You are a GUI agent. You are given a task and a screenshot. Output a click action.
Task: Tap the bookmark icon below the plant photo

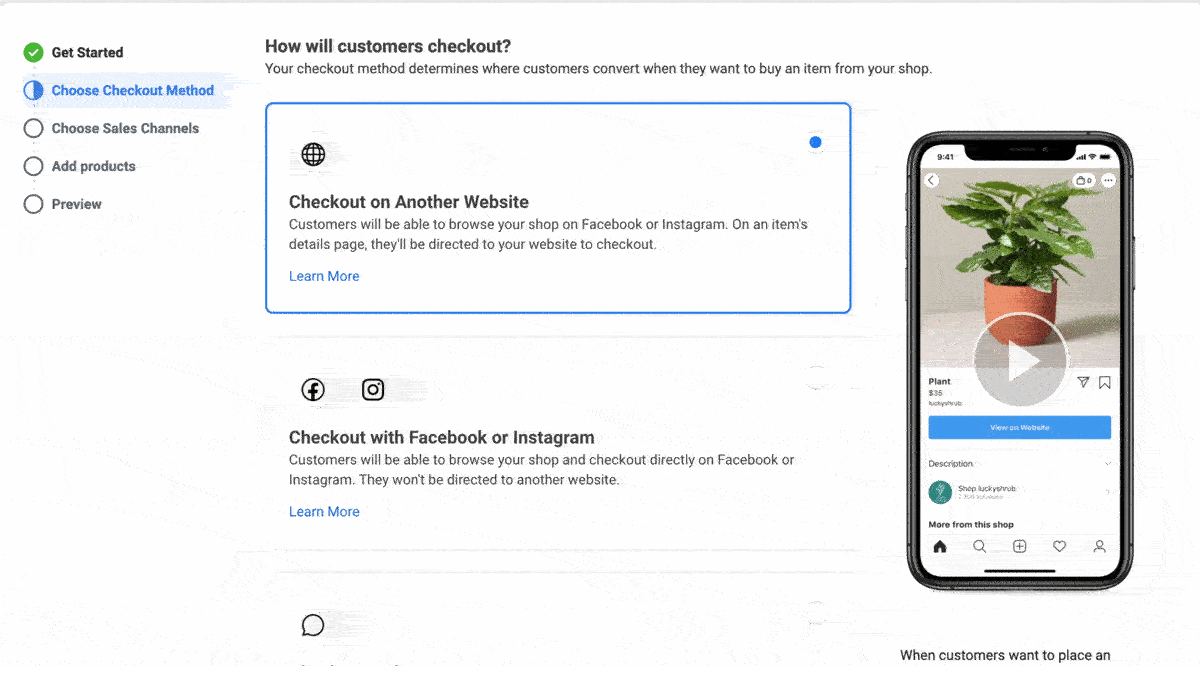[x=1105, y=382]
